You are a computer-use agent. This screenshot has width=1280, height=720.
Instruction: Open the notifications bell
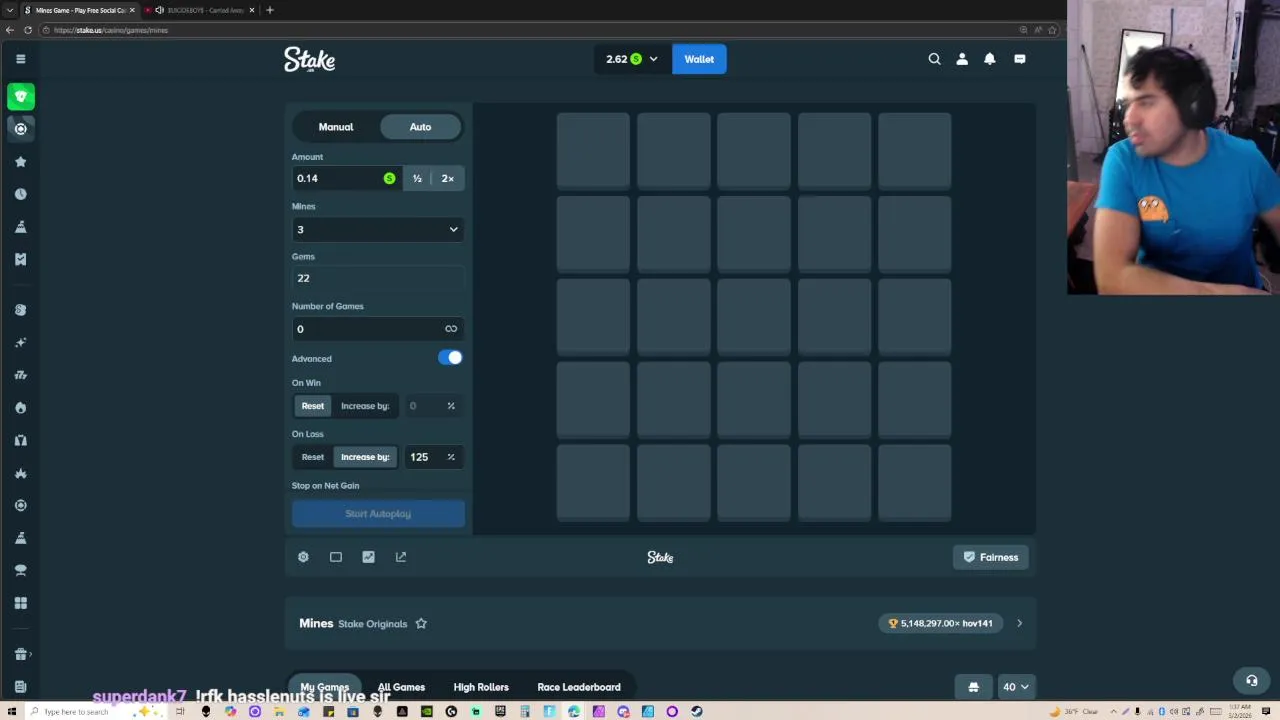(990, 59)
